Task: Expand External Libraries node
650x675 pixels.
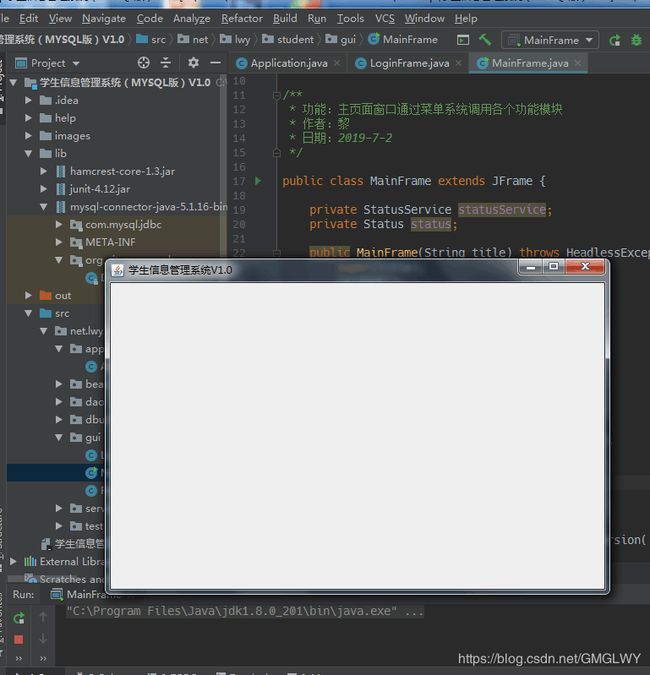Action: [x=13, y=561]
